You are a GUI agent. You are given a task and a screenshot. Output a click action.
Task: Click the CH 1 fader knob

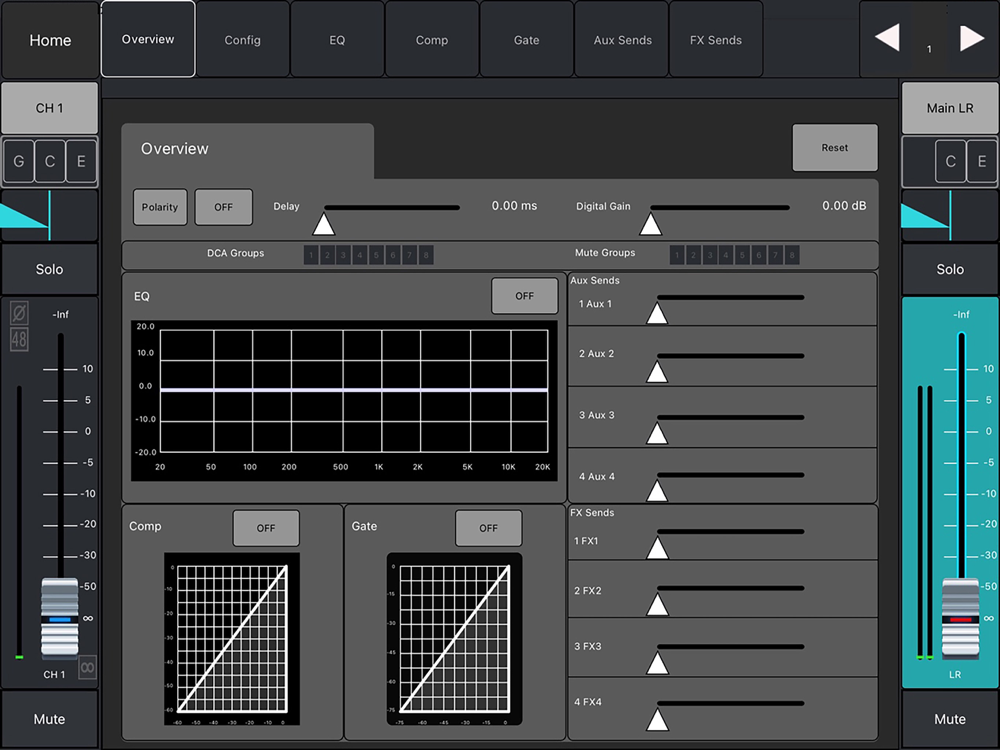tap(60, 618)
